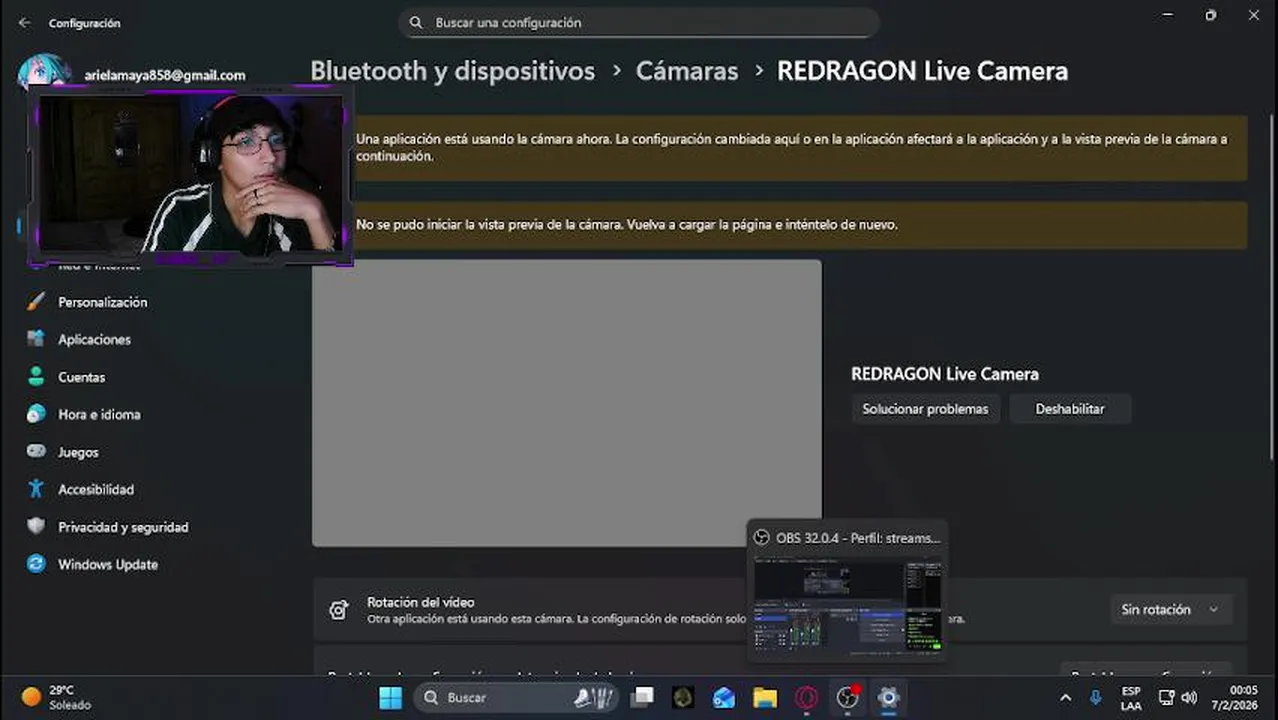Screen dimensions: 1278x720
Task: Open the Opera browser taskbar icon
Action: pos(806,697)
